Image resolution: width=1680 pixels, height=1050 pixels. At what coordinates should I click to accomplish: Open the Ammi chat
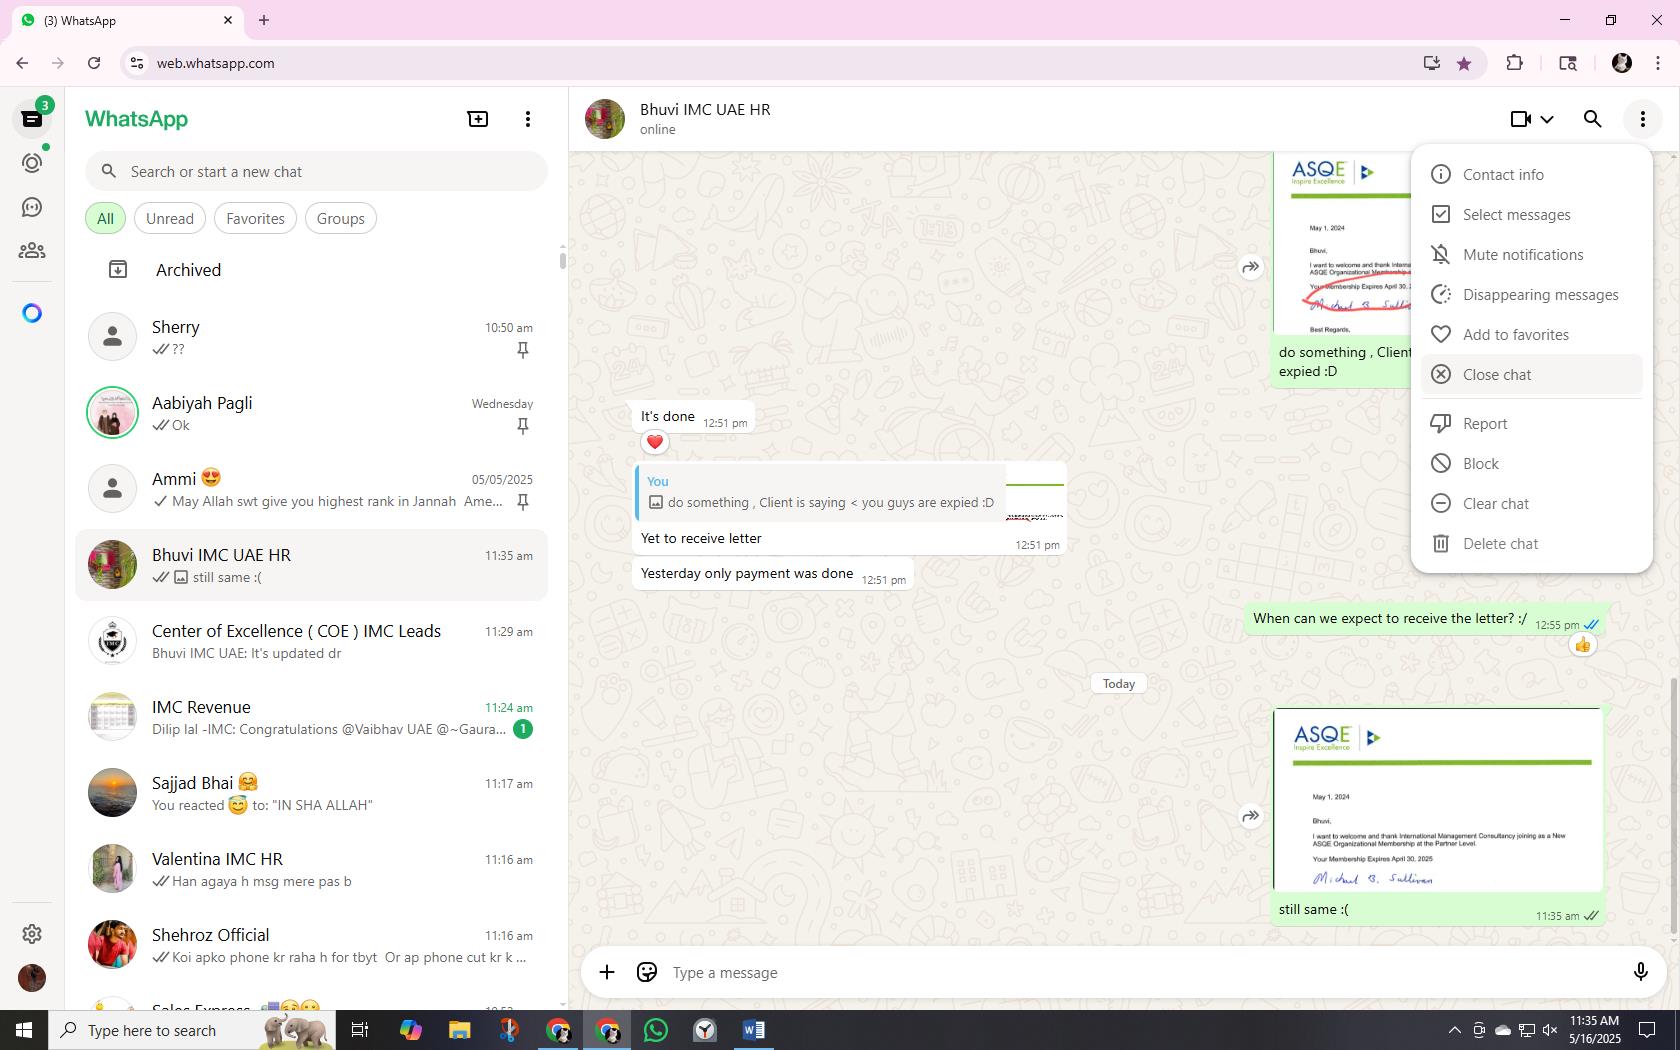coord(312,489)
